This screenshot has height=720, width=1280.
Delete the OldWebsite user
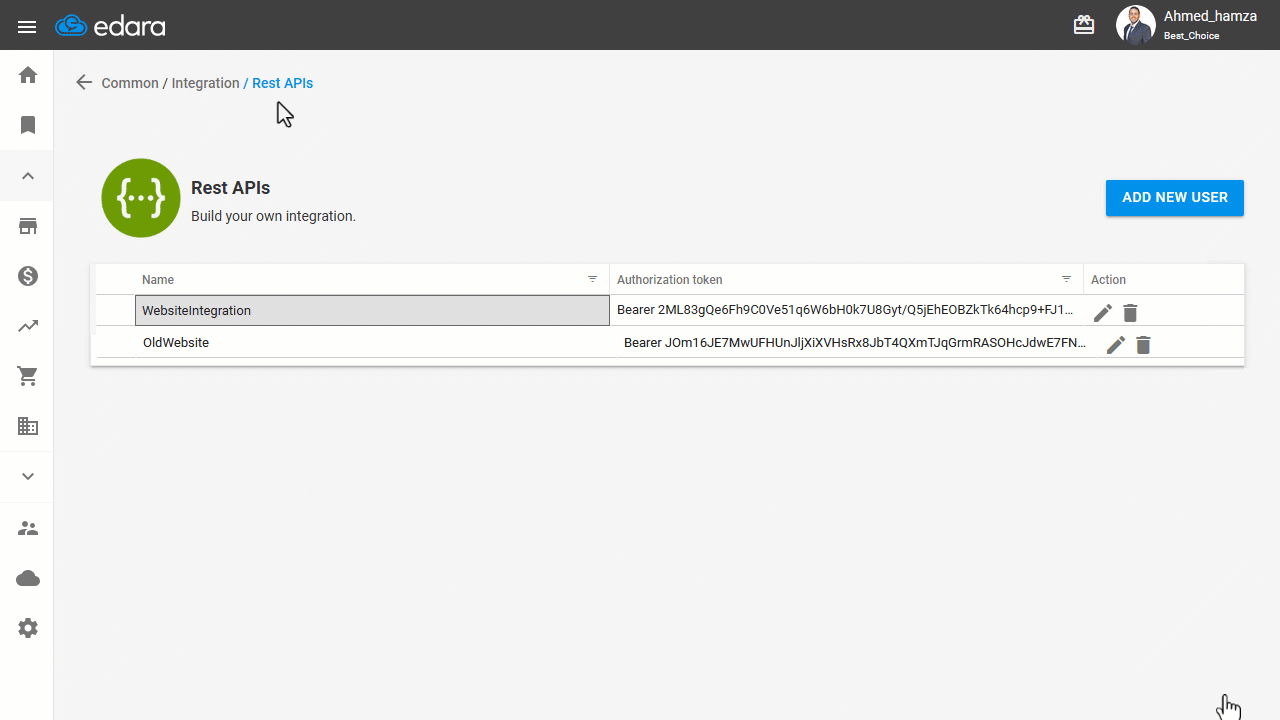click(1143, 345)
